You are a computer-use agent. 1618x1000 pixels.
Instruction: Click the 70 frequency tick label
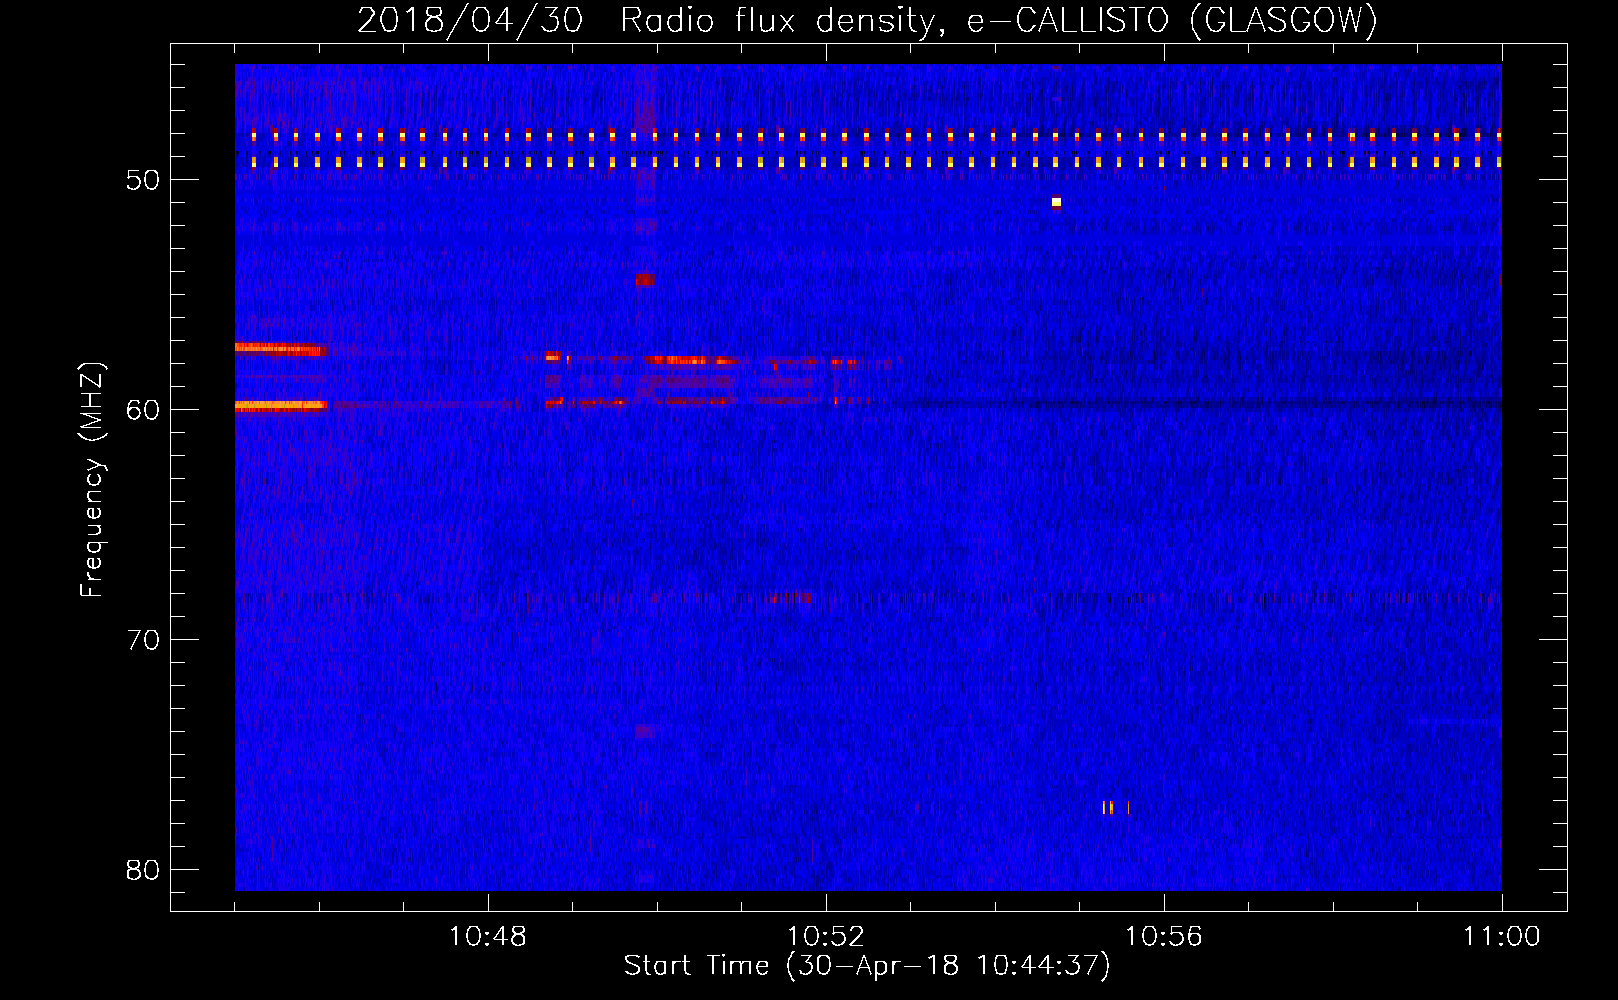143,640
